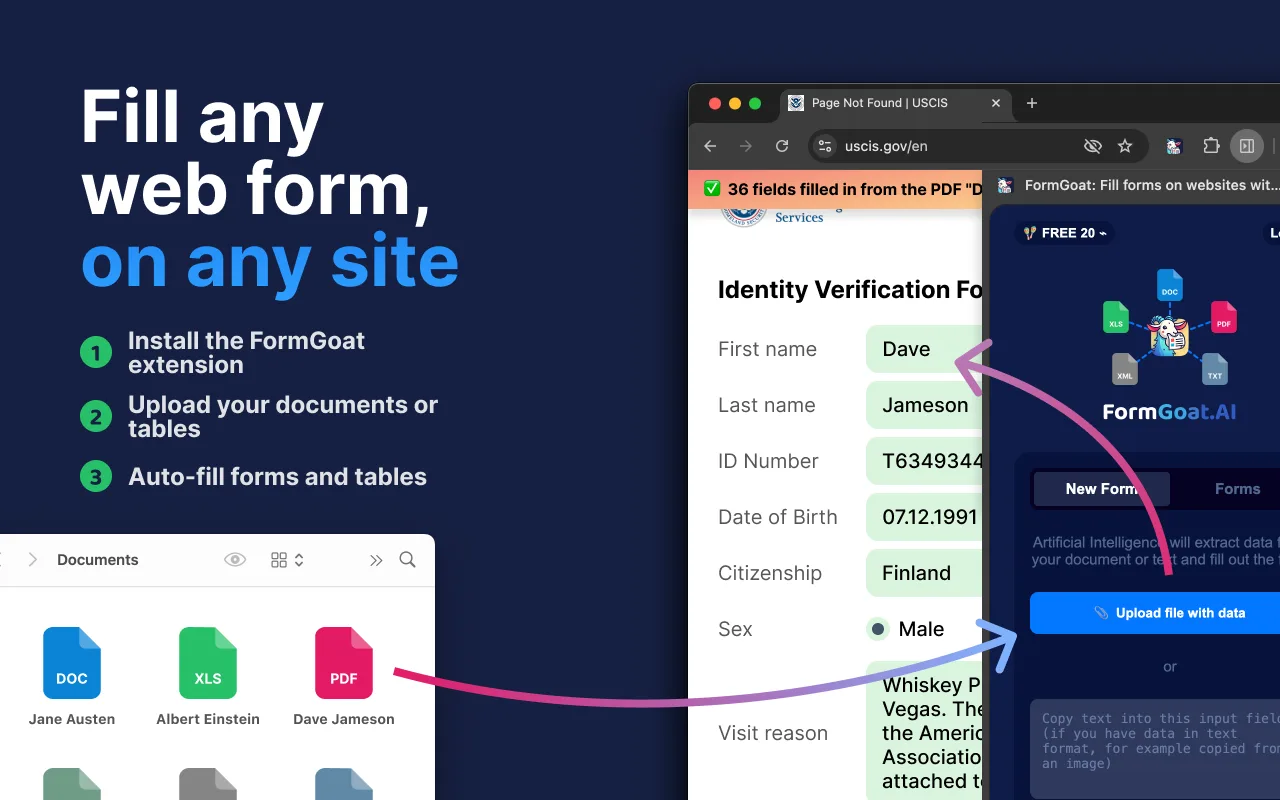Click the Last name field Jameson
The height and width of the screenshot is (800, 1280).
pyautogui.click(x=924, y=405)
